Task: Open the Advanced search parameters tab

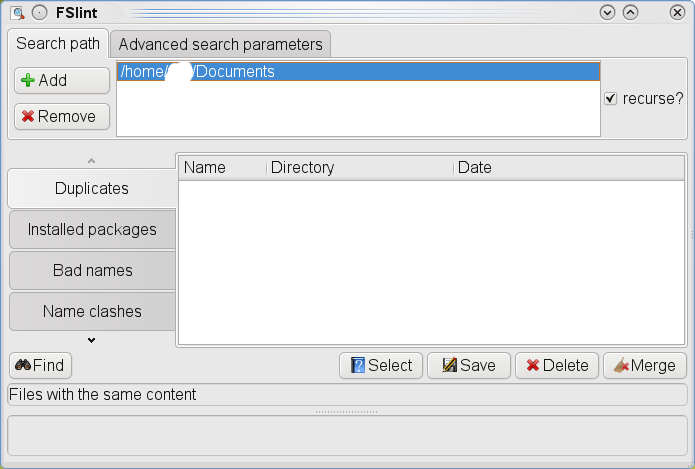Action: pos(220,44)
